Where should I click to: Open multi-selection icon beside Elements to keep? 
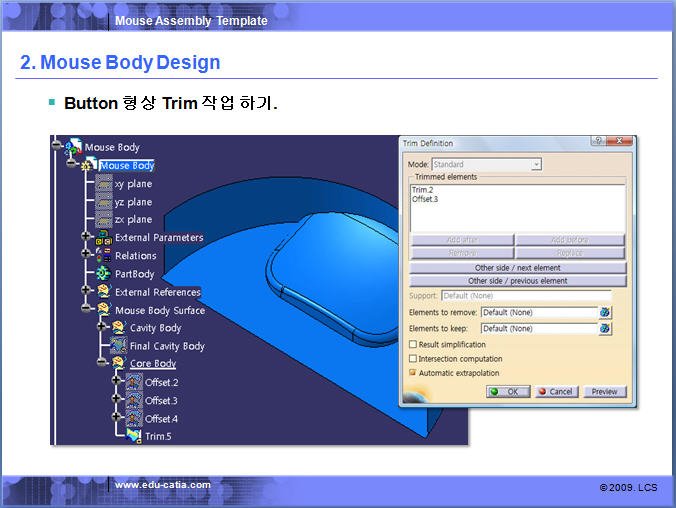point(605,328)
